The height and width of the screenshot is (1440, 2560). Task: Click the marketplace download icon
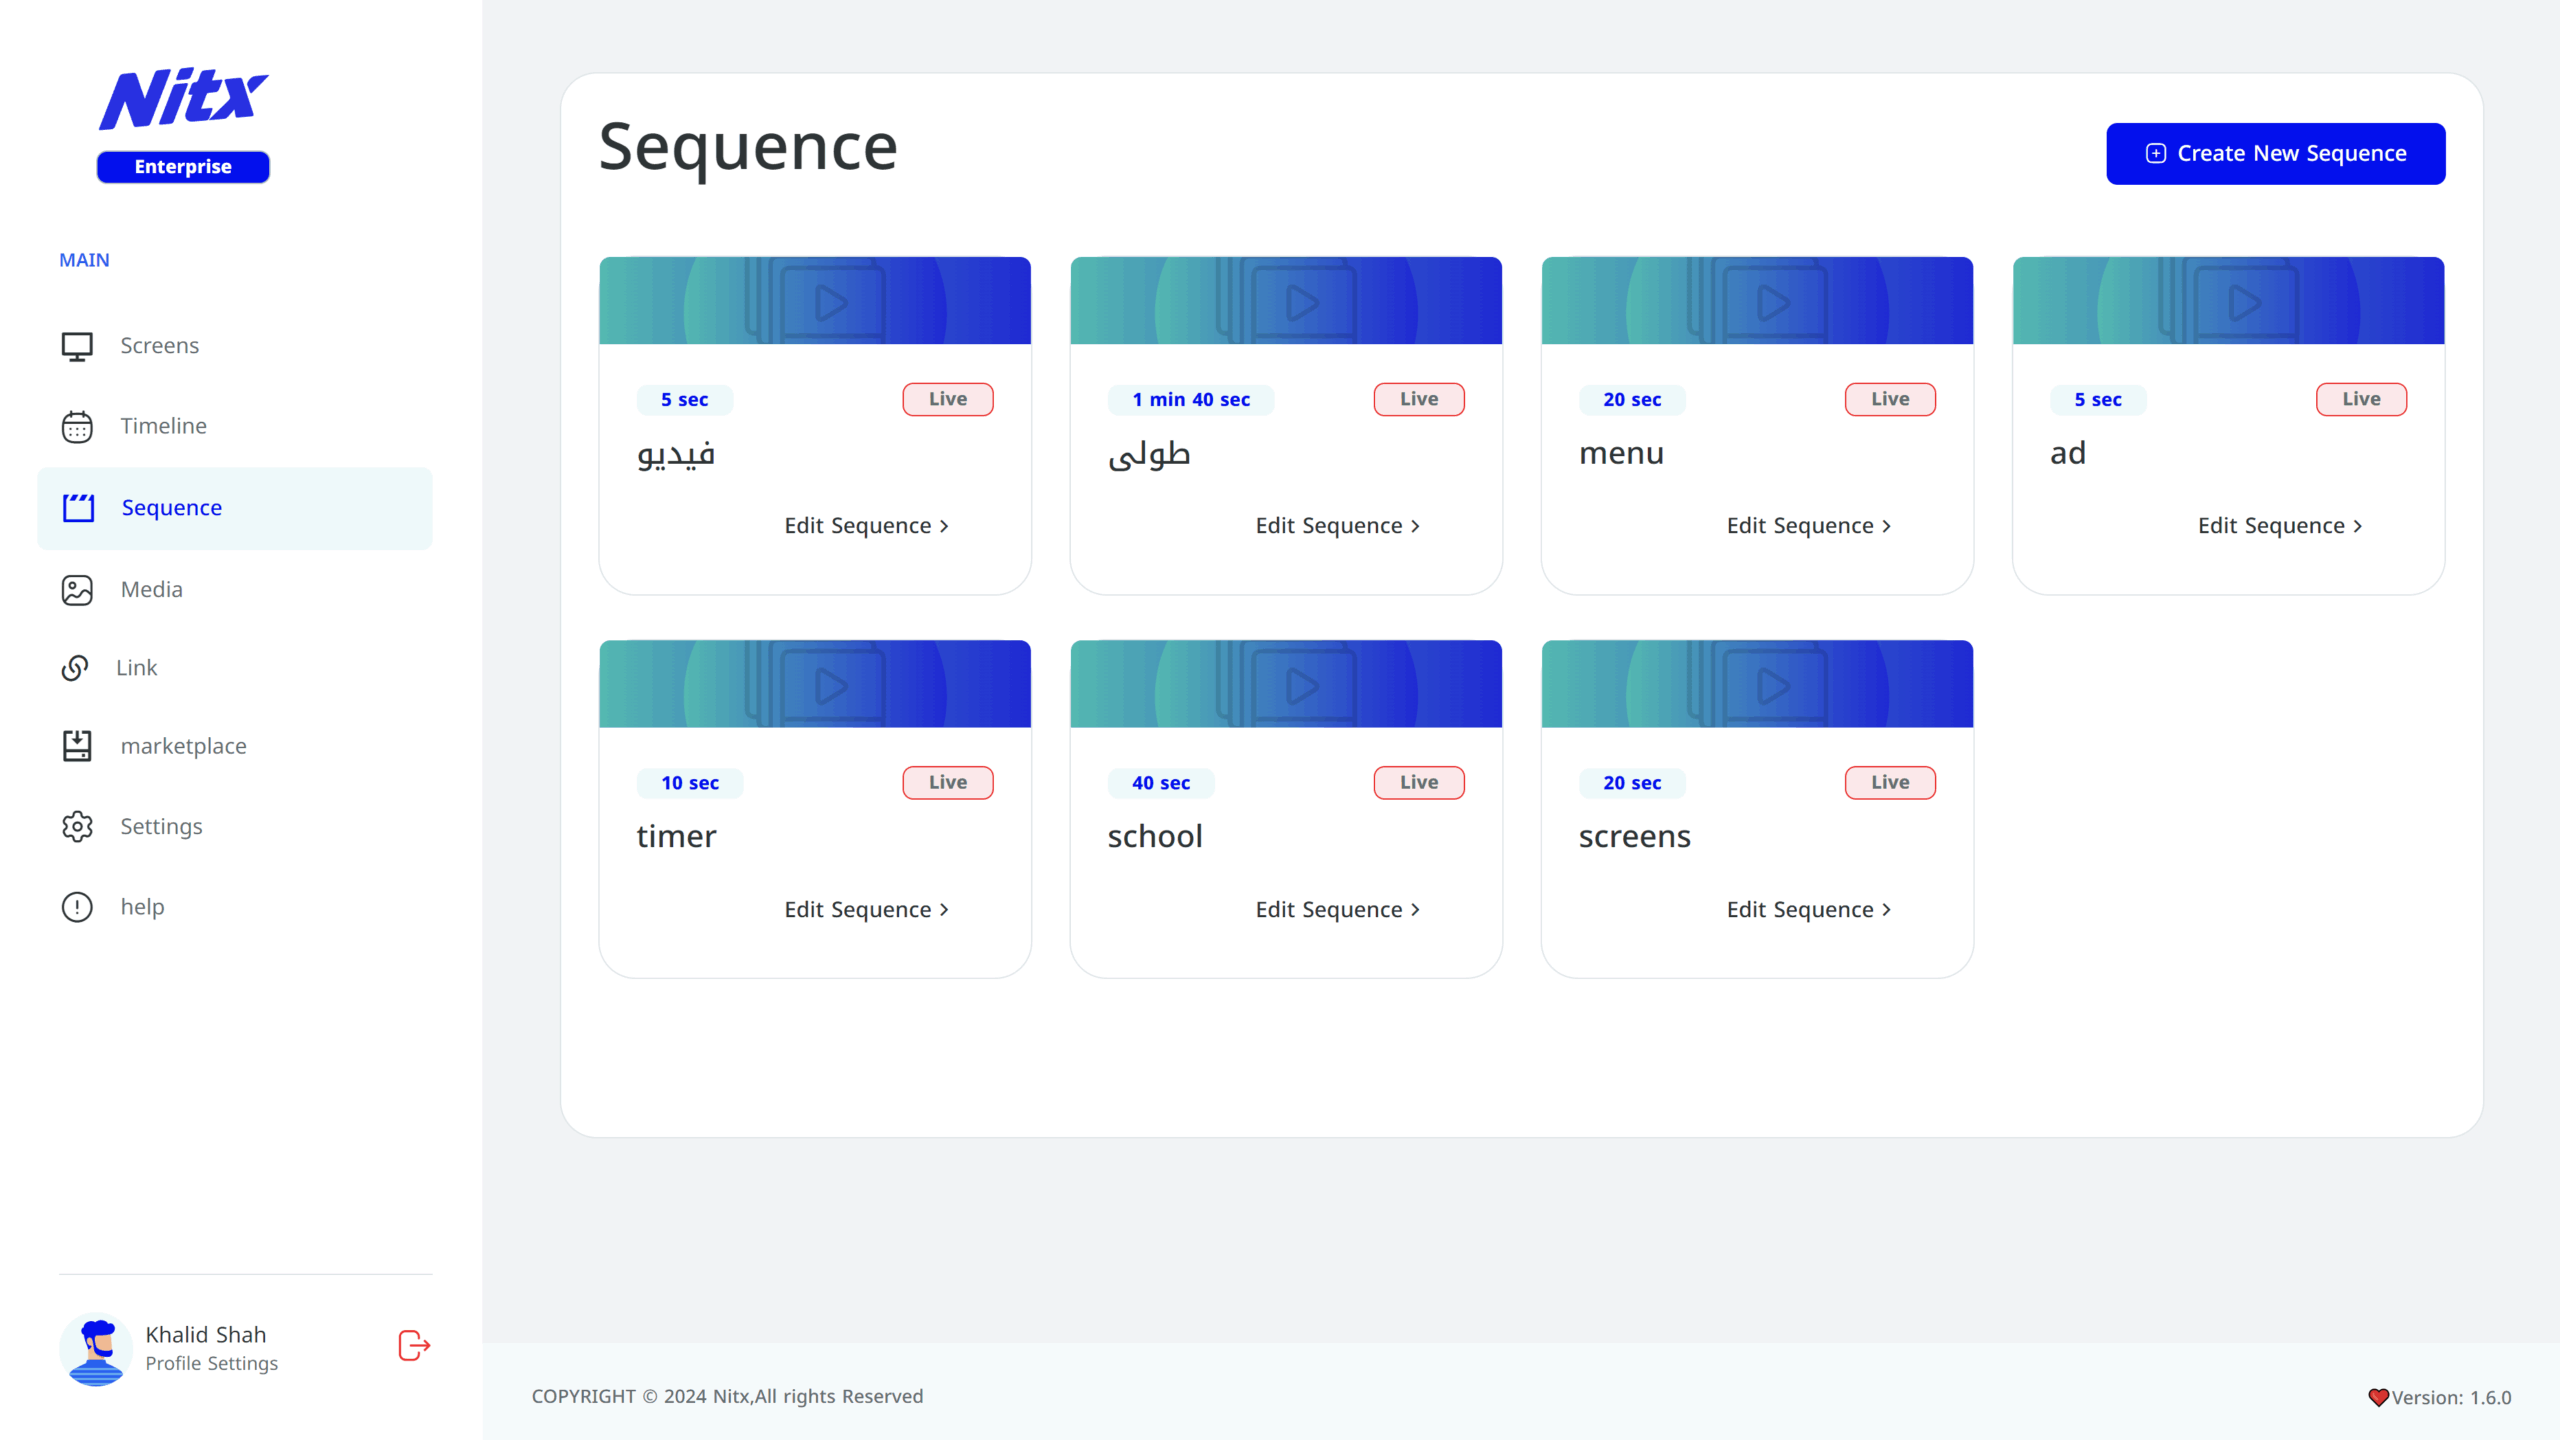pyautogui.click(x=77, y=746)
